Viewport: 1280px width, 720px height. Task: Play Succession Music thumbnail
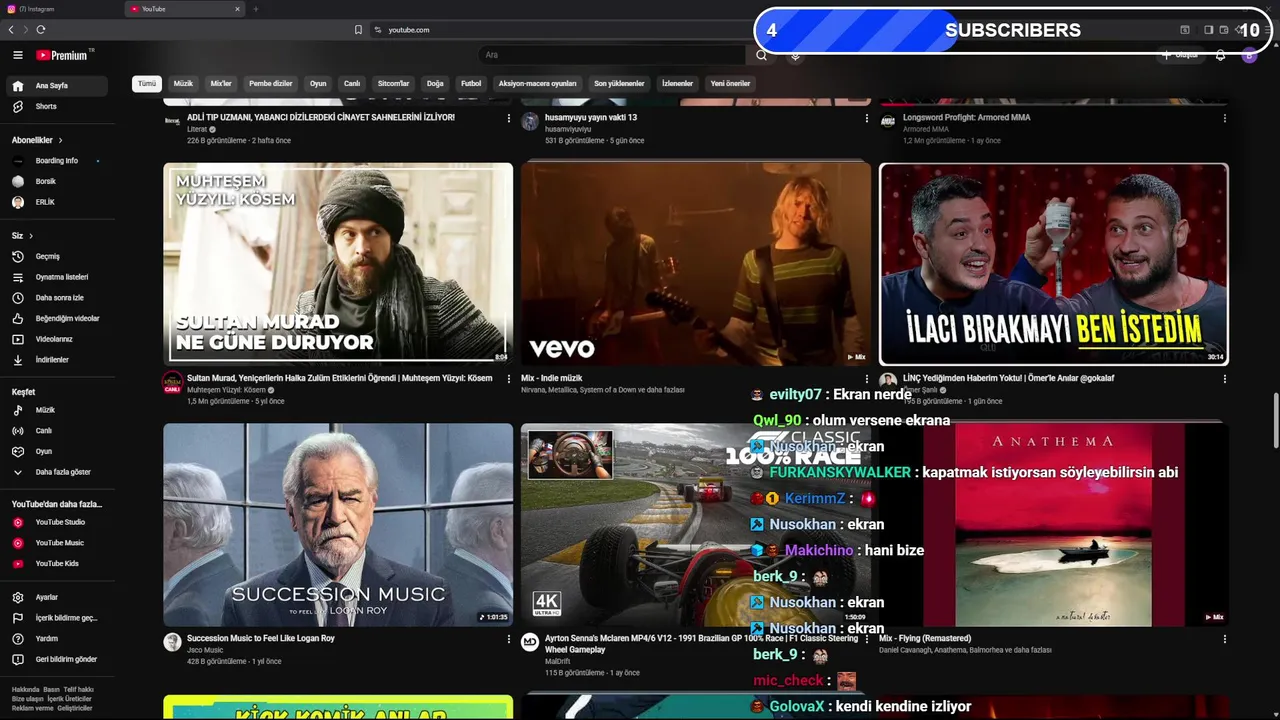tap(338, 525)
